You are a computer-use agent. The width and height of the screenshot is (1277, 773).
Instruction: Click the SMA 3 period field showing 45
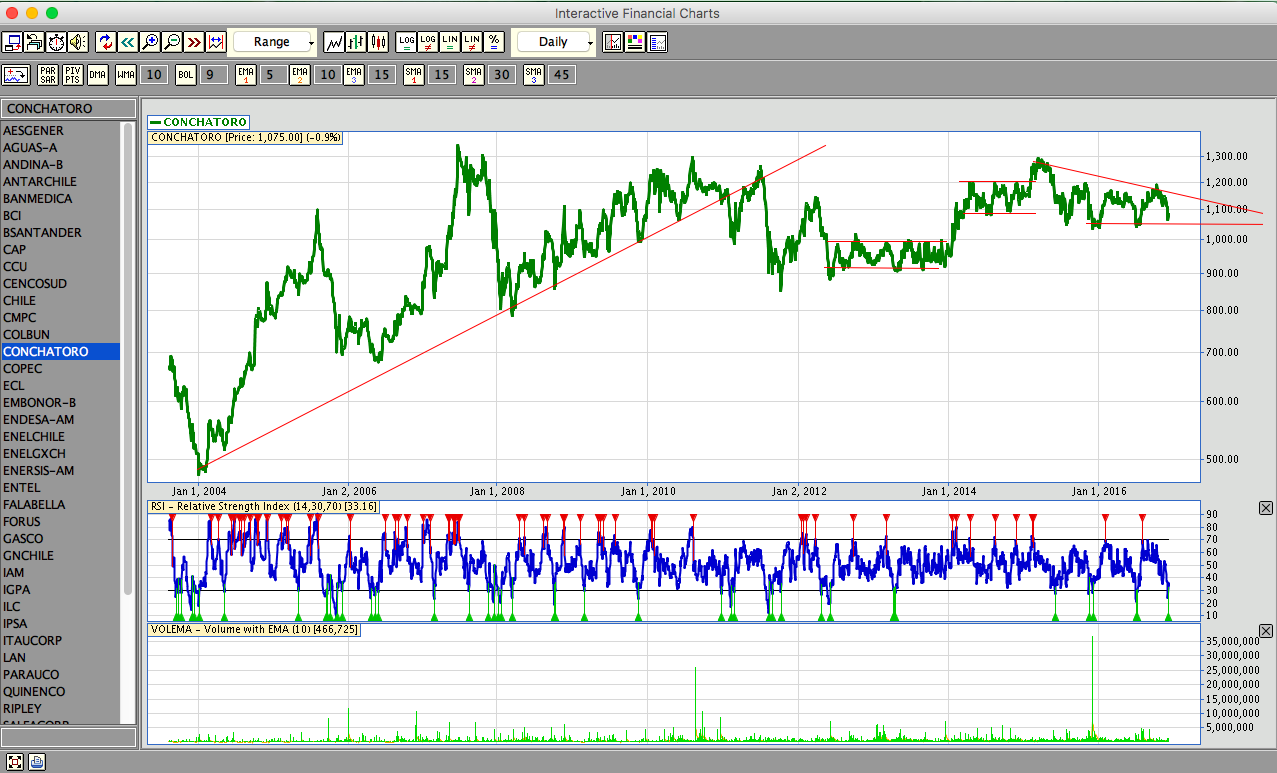(x=562, y=75)
